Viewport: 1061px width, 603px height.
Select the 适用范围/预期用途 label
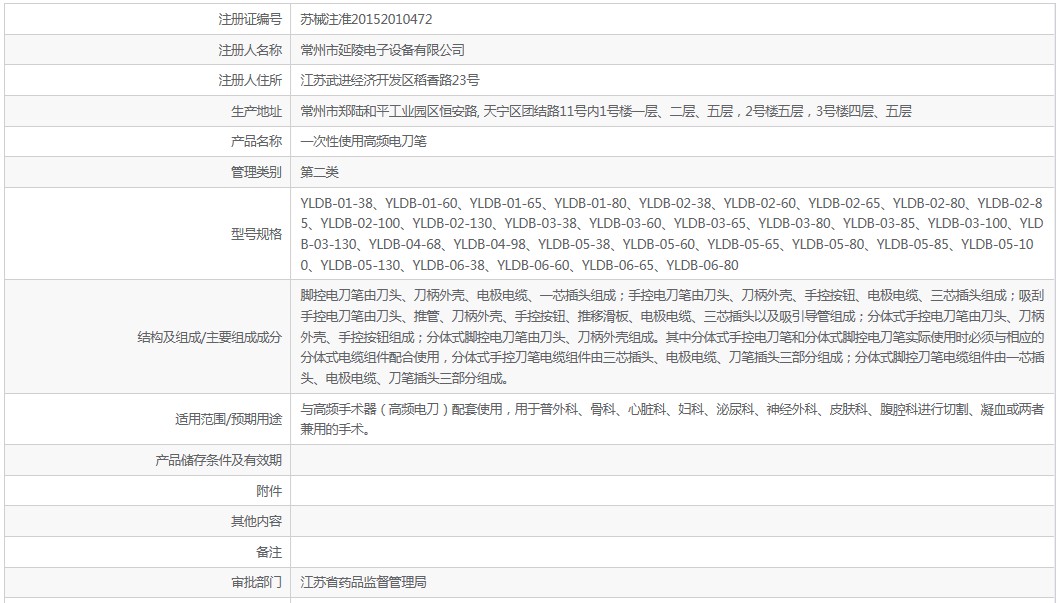tap(228, 420)
